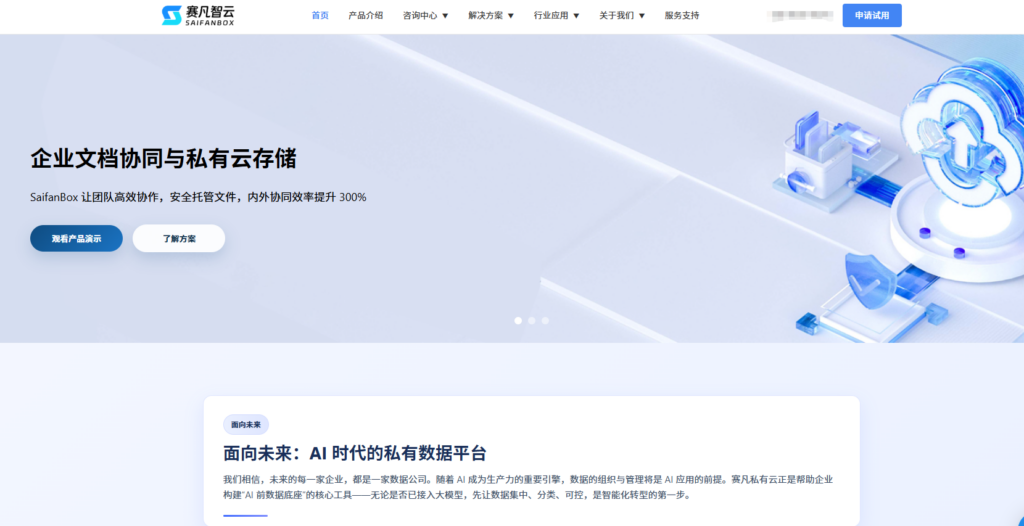Click heading 面向未来：AI 时代的私有数据平台
1024x526 pixels.
tap(355, 453)
